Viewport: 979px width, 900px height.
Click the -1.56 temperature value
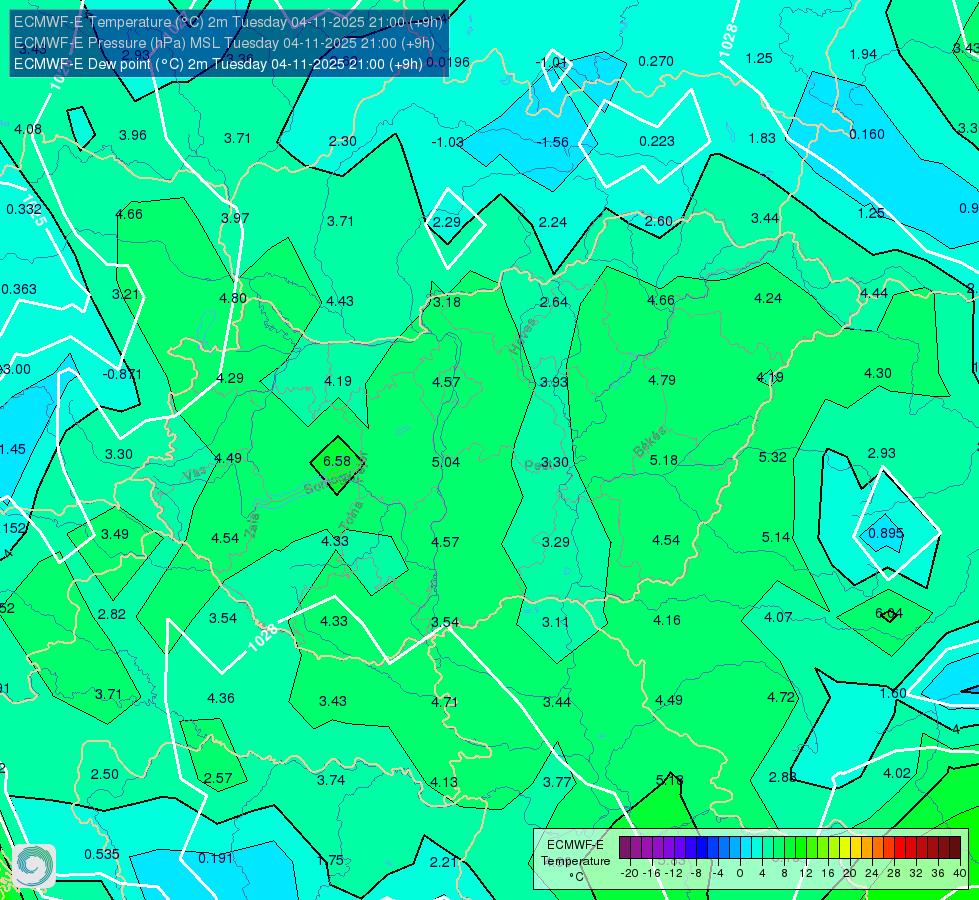(x=553, y=142)
